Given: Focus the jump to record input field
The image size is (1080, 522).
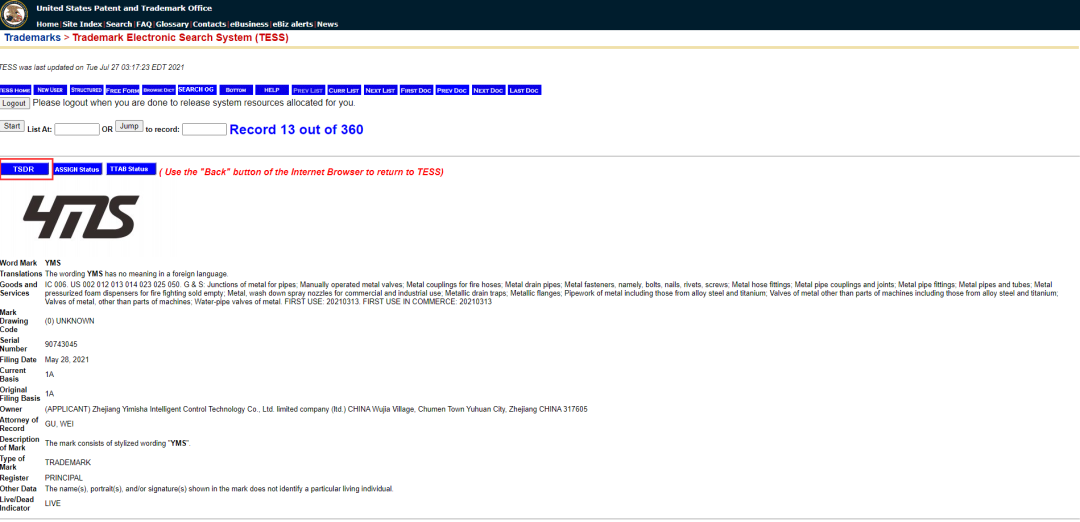Looking at the screenshot, I should (x=205, y=129).
